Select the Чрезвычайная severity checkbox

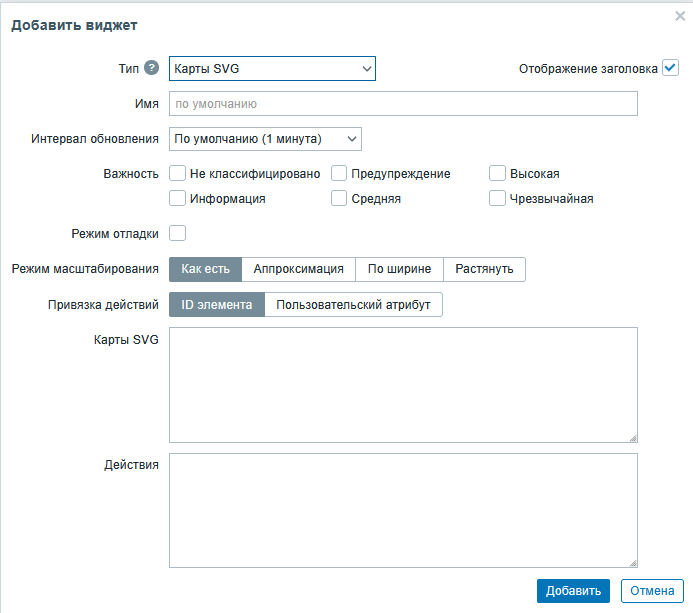(498, 198)
